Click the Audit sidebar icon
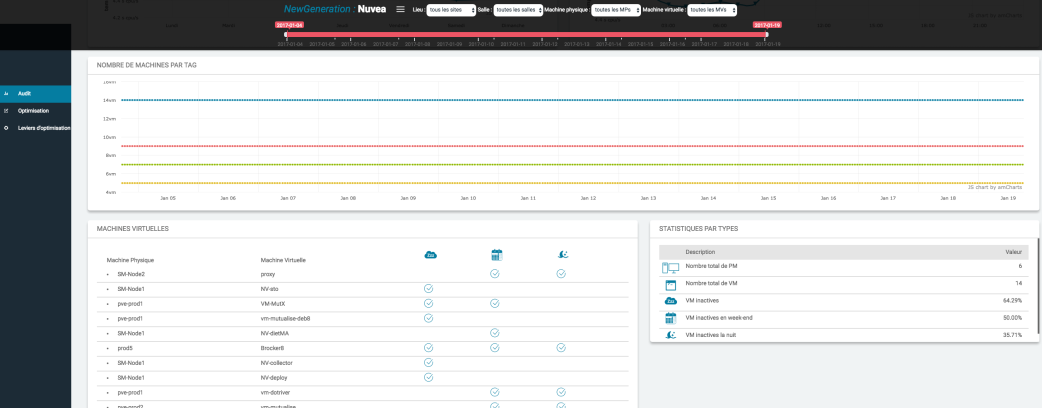 tap(6, 94)
